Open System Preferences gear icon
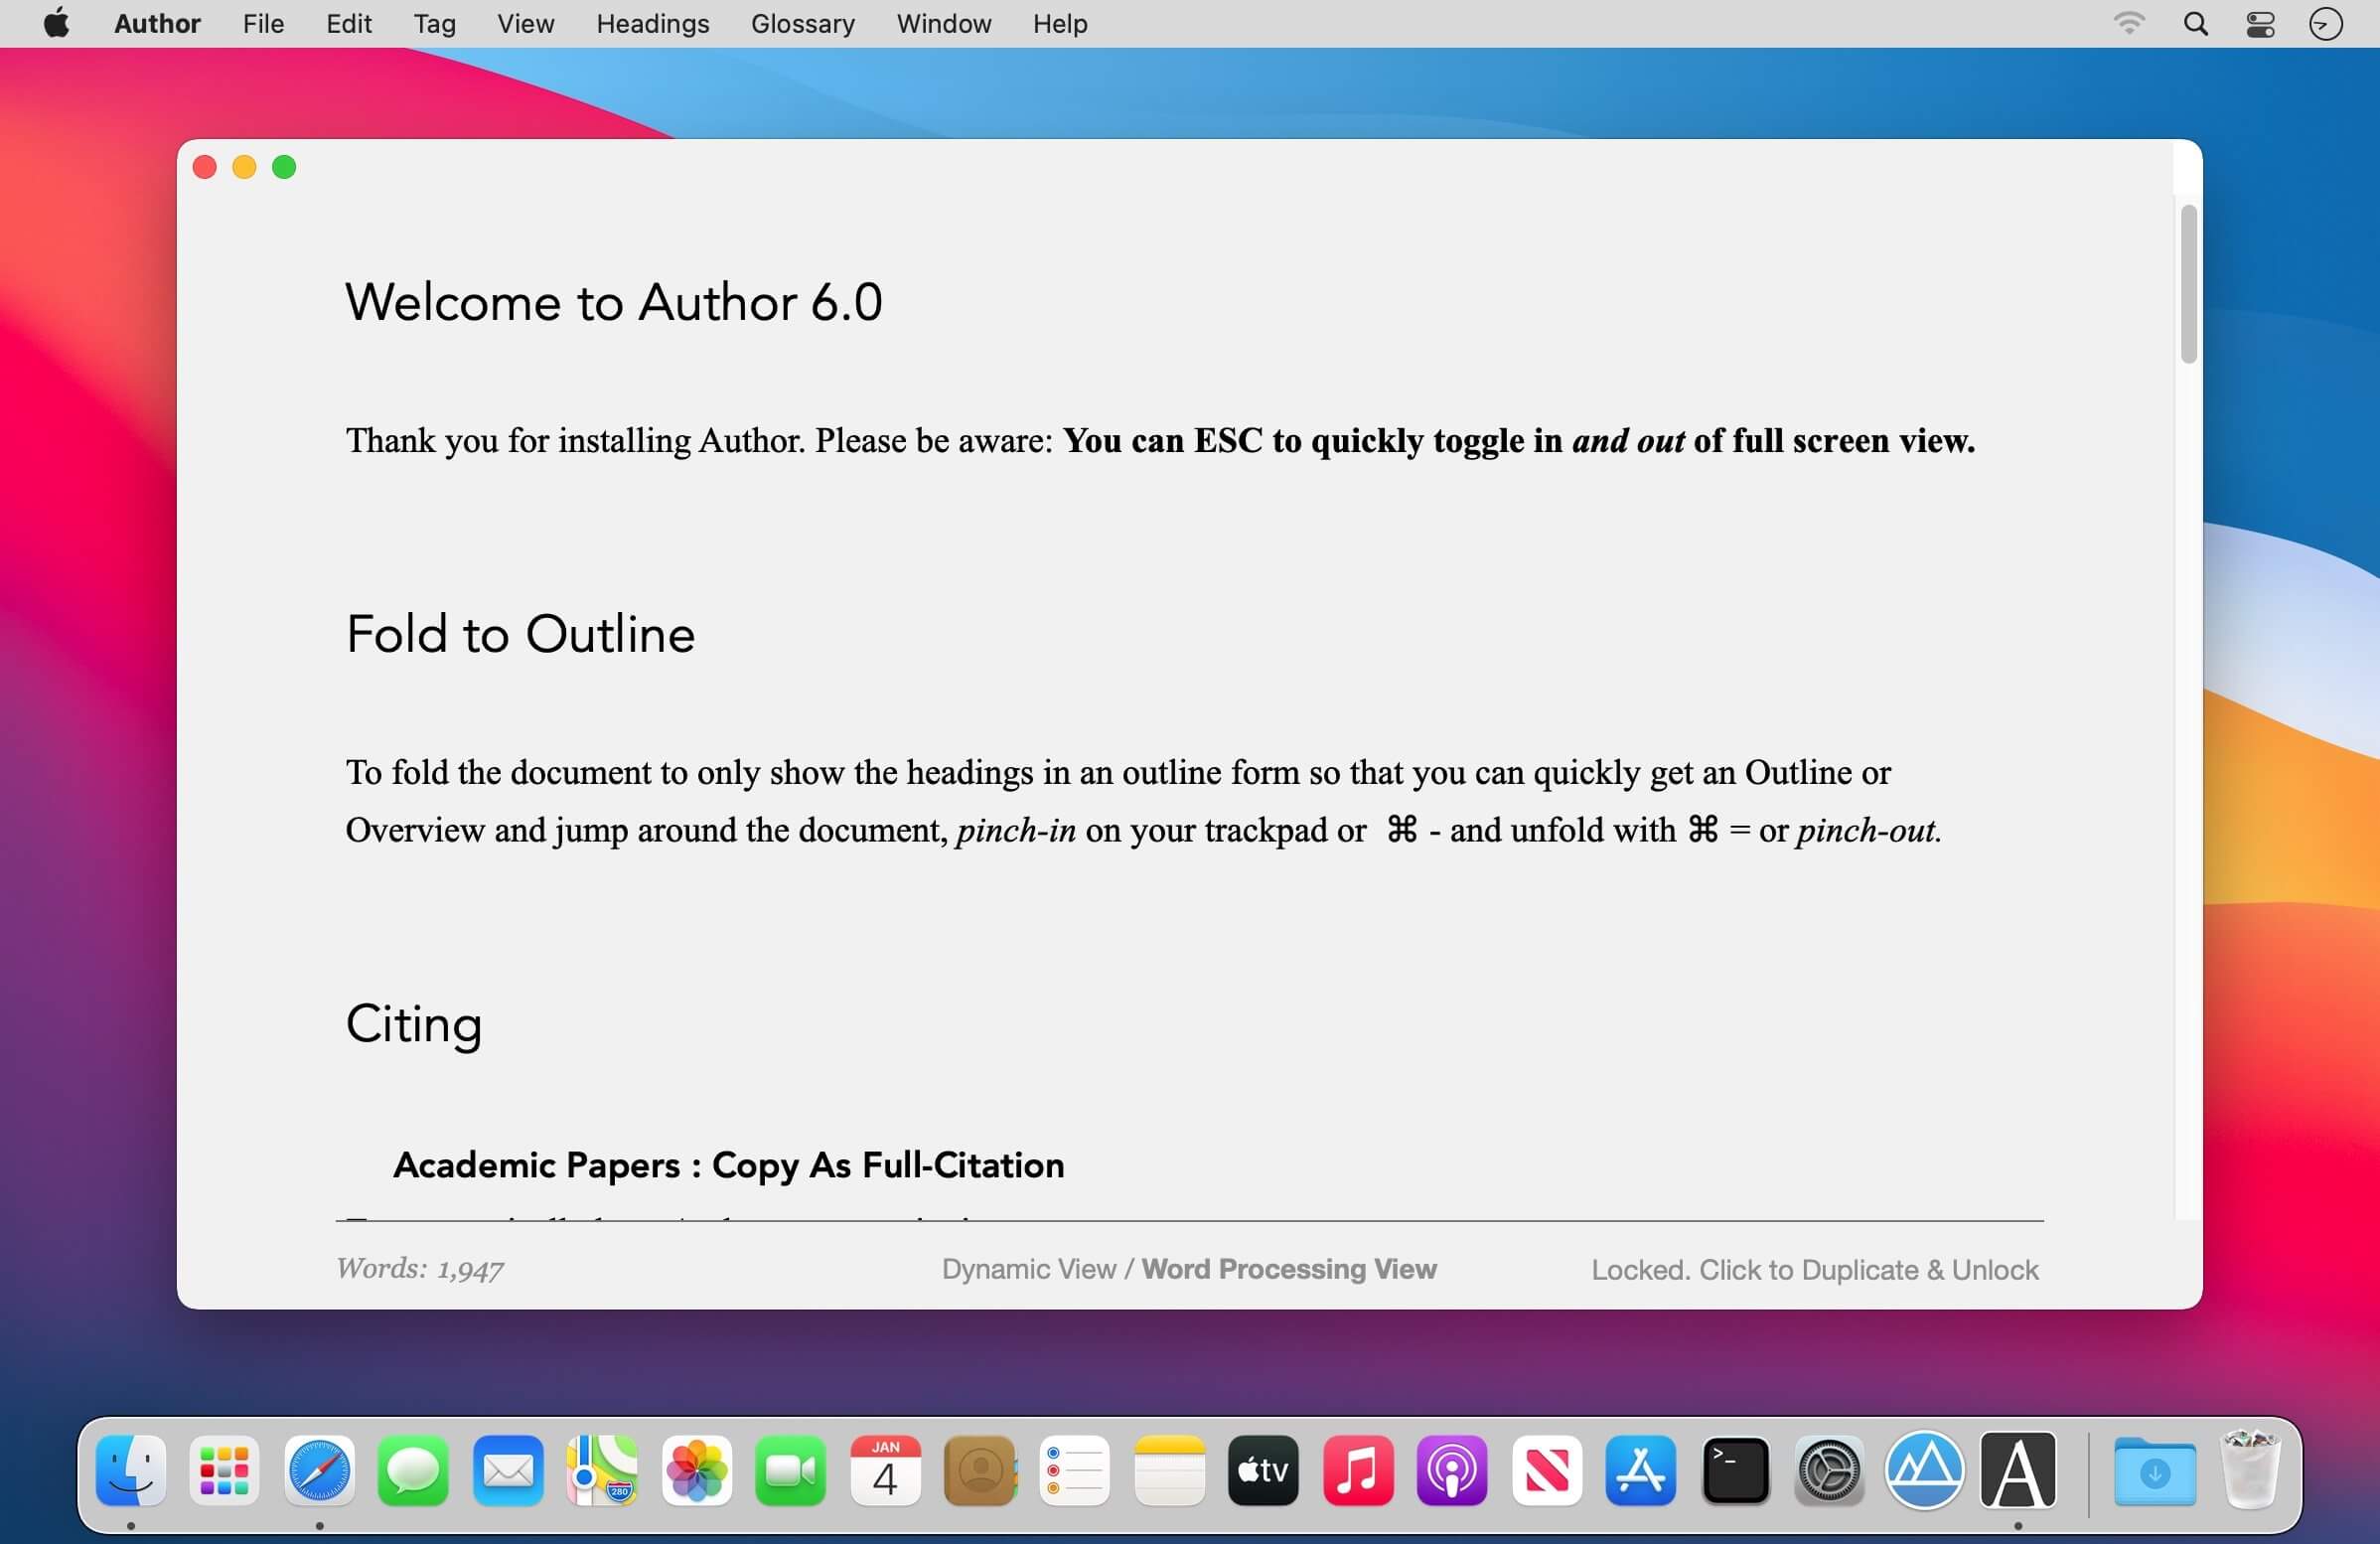Viewport: 2380px width, 1544px height. [x=1829, y=1470]
